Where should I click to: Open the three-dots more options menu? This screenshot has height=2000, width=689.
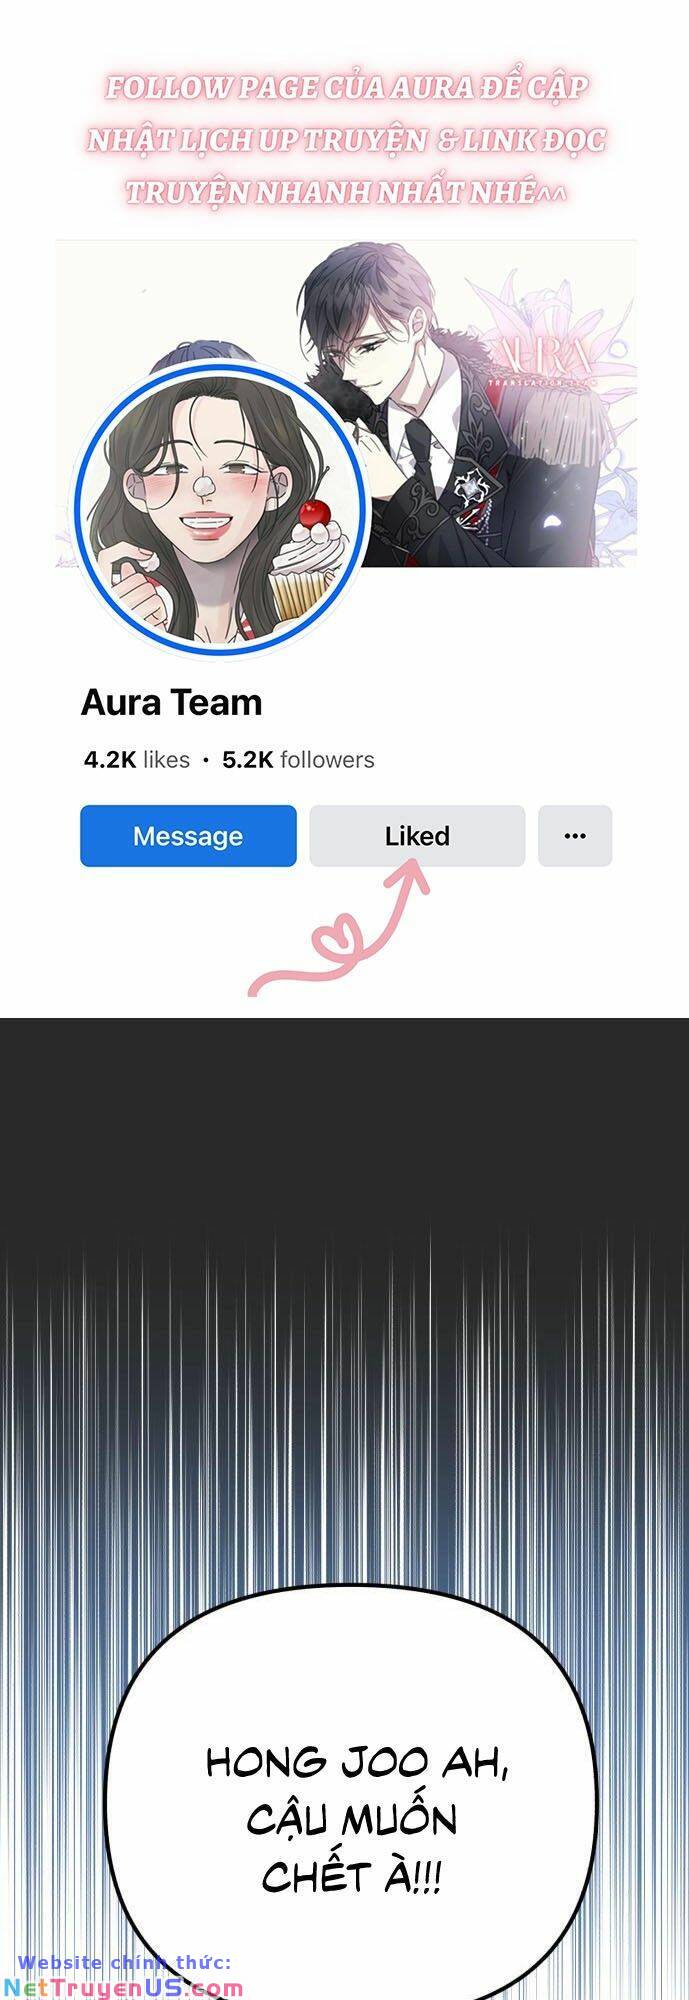tap(575, 836)
